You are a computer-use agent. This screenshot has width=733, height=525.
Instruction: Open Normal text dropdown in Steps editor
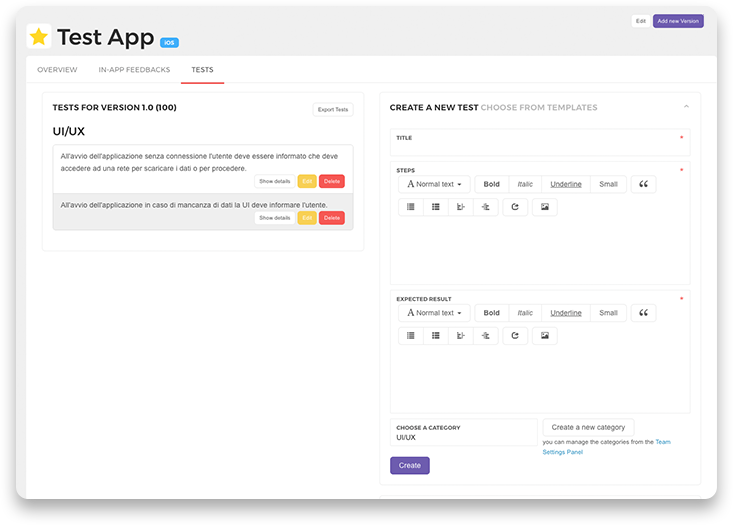pos(434,184)
